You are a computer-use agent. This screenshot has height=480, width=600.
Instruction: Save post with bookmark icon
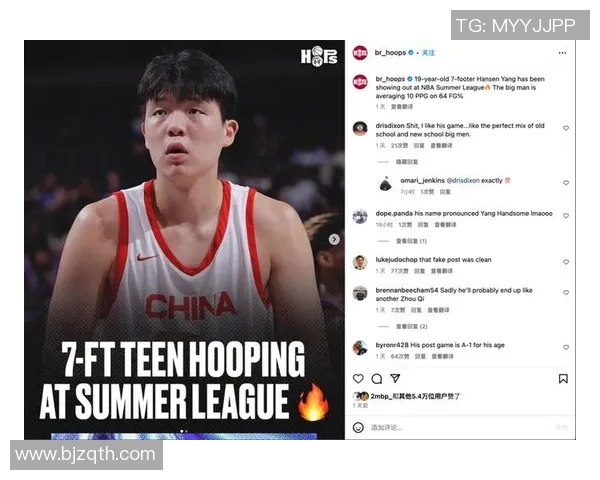coord(563,379)
